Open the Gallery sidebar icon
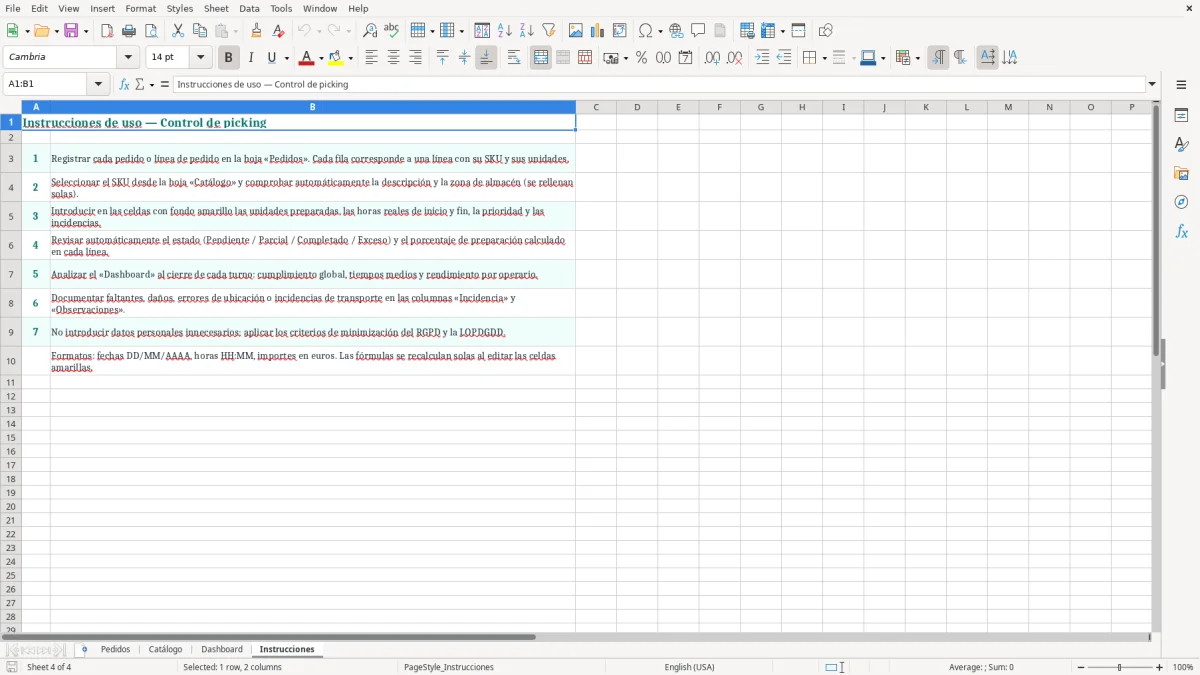The image size is (1200, 675). [1181, 174]
